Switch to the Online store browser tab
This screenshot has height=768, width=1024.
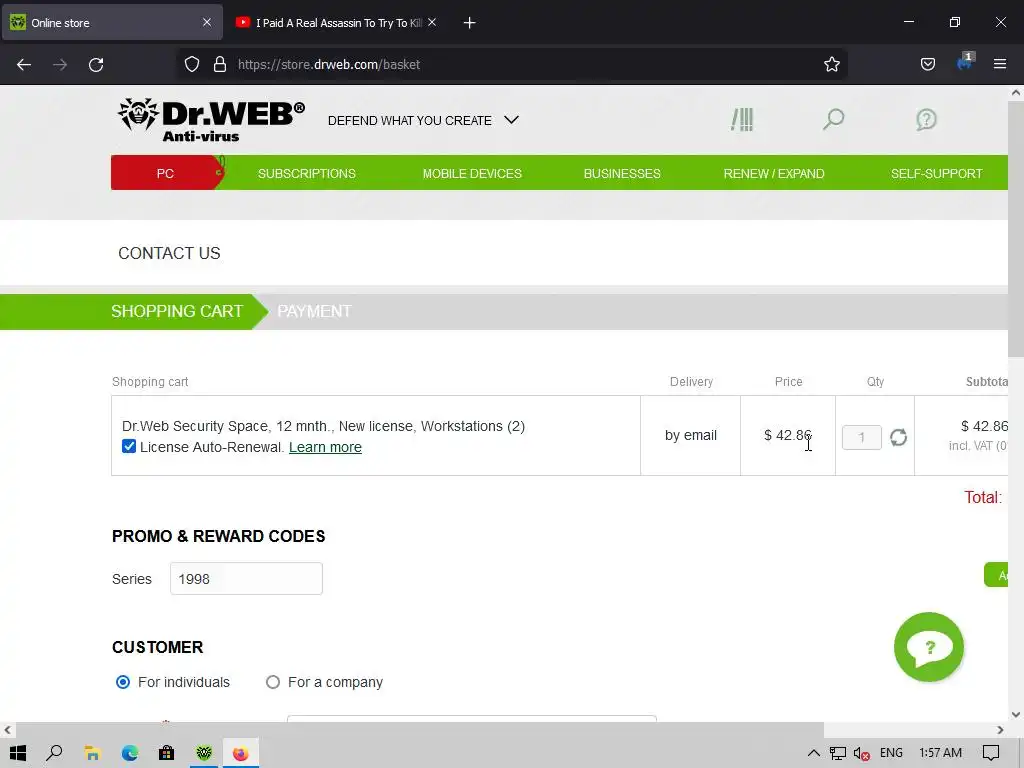112,23
